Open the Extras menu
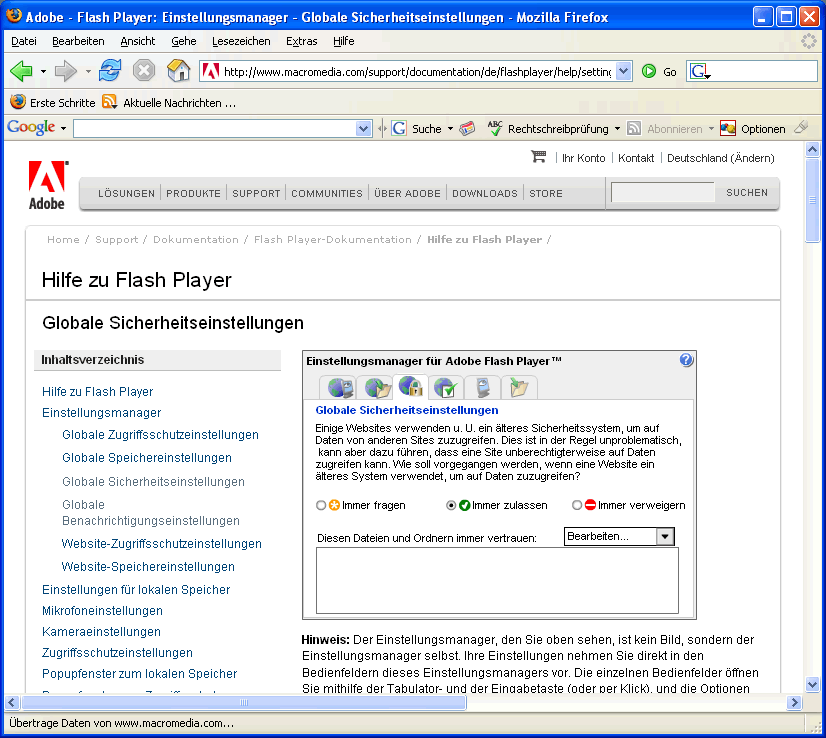826x738 pixels. (301, 41)
